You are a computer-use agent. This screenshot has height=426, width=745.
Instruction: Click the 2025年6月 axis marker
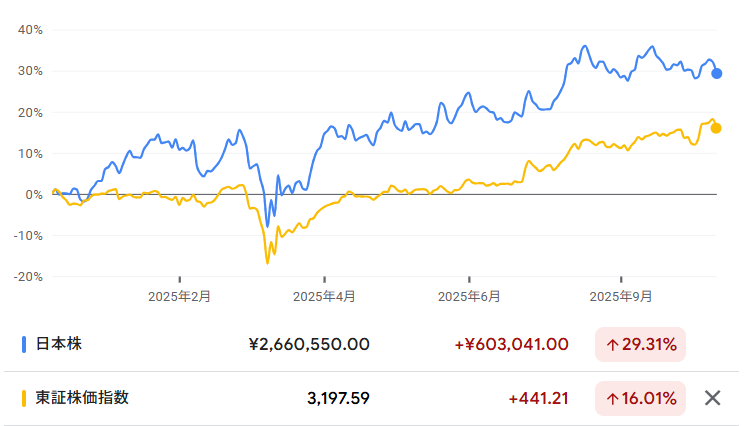470,296
